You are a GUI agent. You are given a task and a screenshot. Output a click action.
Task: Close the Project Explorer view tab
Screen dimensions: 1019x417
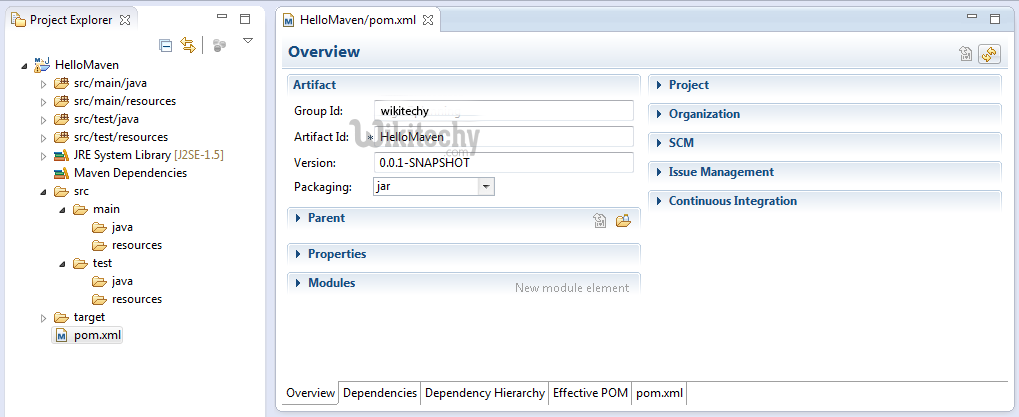click(x=125, y=19)
